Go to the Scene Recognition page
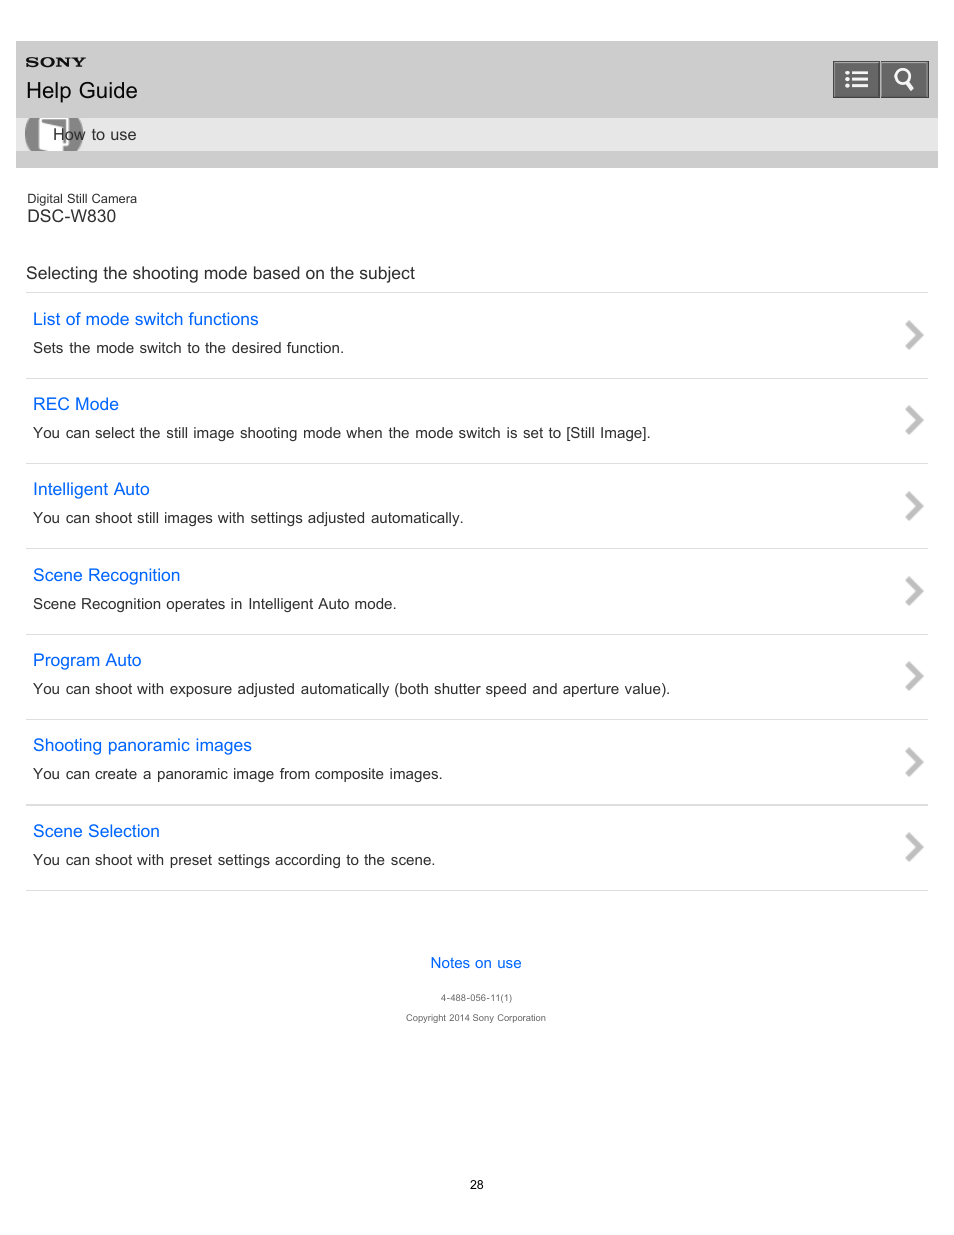The image size is (954, 1235). [x=107, y=575]
